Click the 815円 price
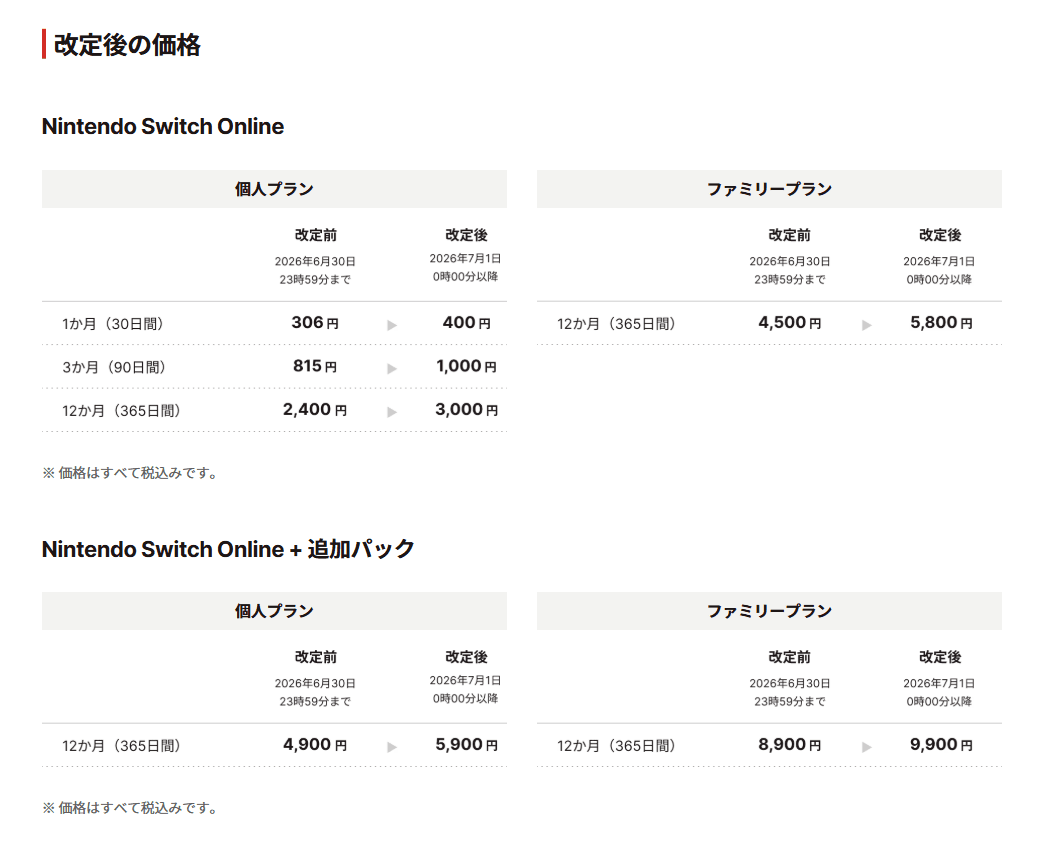This screenshot has height=859, width=1051. click(315, 367)
